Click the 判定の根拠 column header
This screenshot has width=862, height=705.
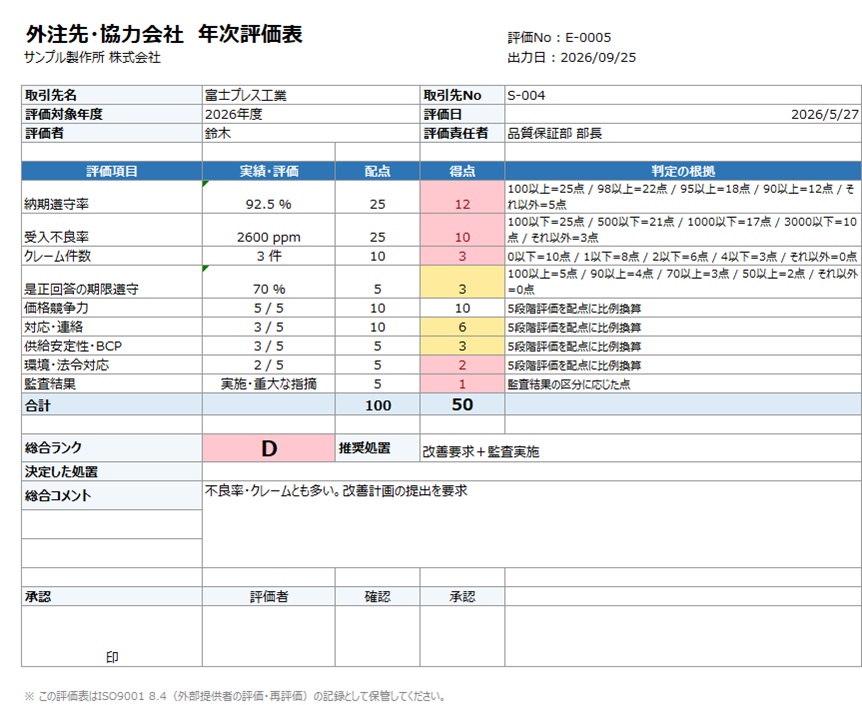pos(683,171)
